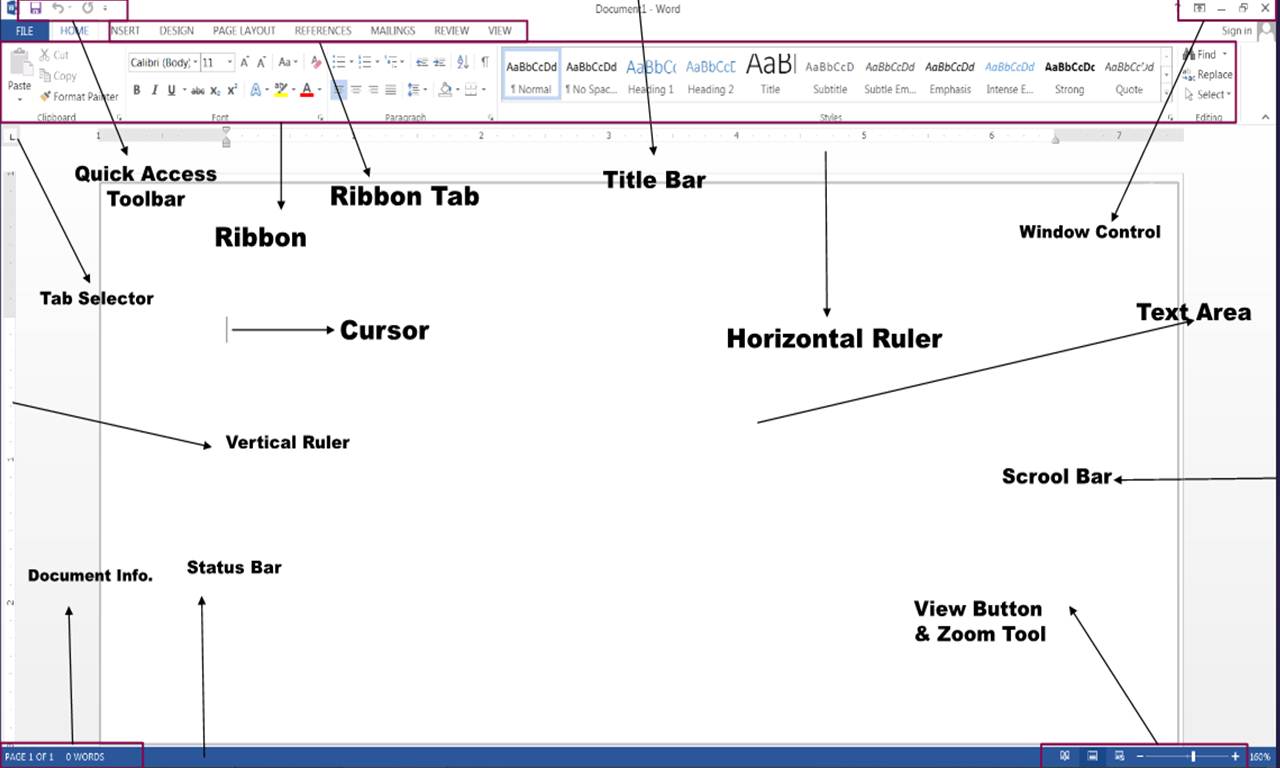Open the Font name dropdown
Screen dimensions: 1280x768
tap(195, 62)
